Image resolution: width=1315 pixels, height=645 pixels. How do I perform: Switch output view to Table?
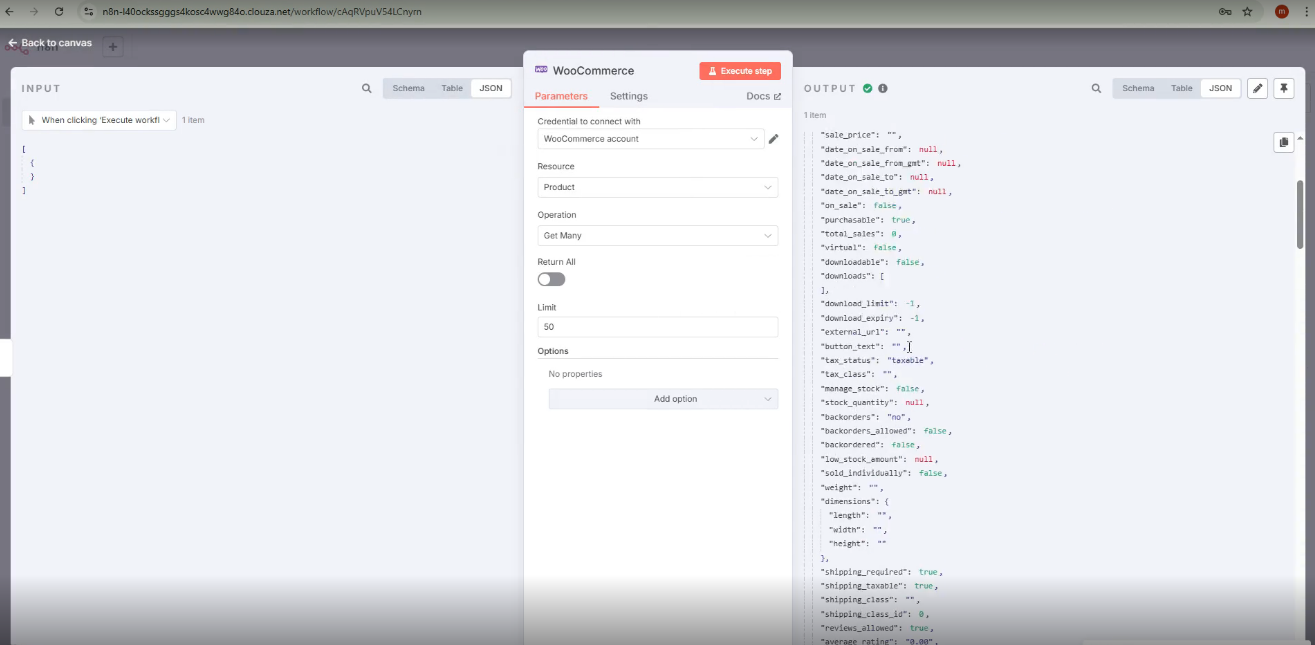(x=1182, y=88)
